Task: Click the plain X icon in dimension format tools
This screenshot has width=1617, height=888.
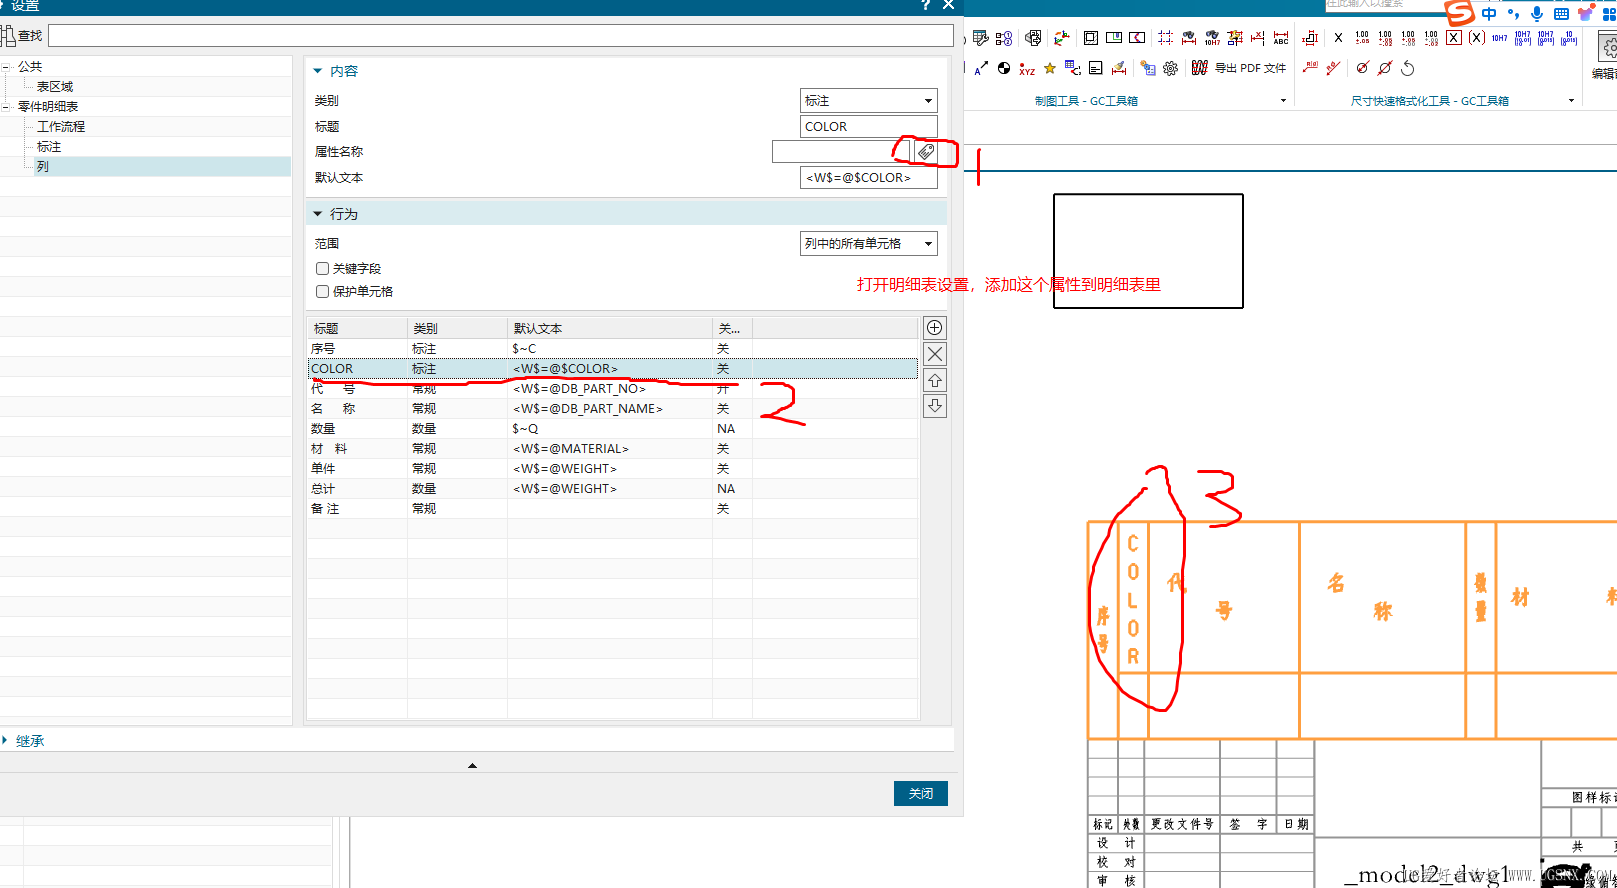Action: 1338,38
